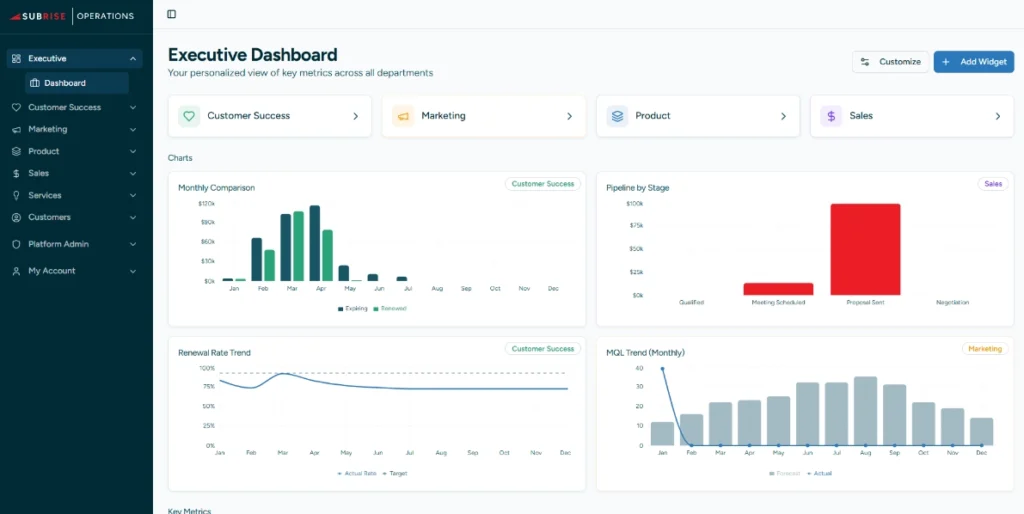Toggle Target legend in Renewal Rate chart
Screen dimensions: 1024x514
394,474
